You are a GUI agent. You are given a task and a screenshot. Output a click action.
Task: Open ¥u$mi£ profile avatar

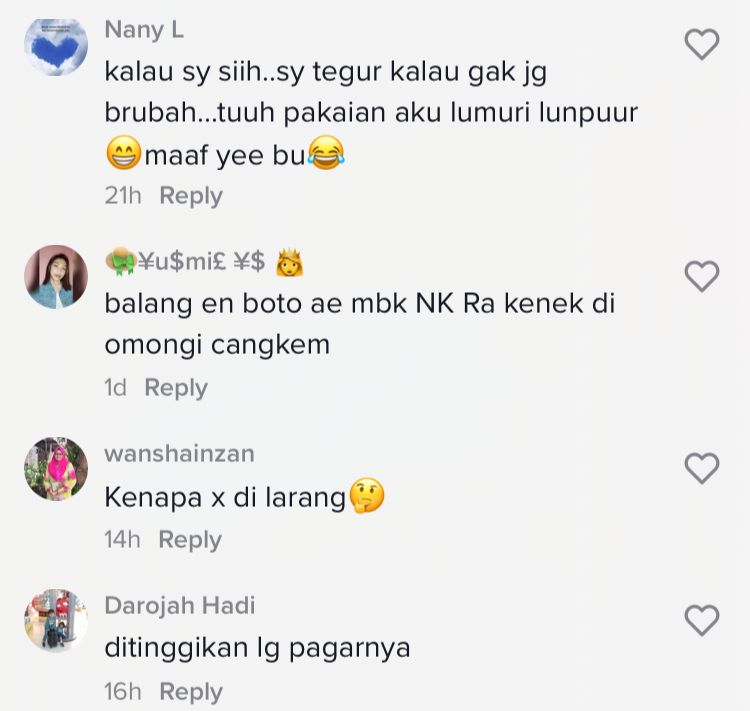56,277
